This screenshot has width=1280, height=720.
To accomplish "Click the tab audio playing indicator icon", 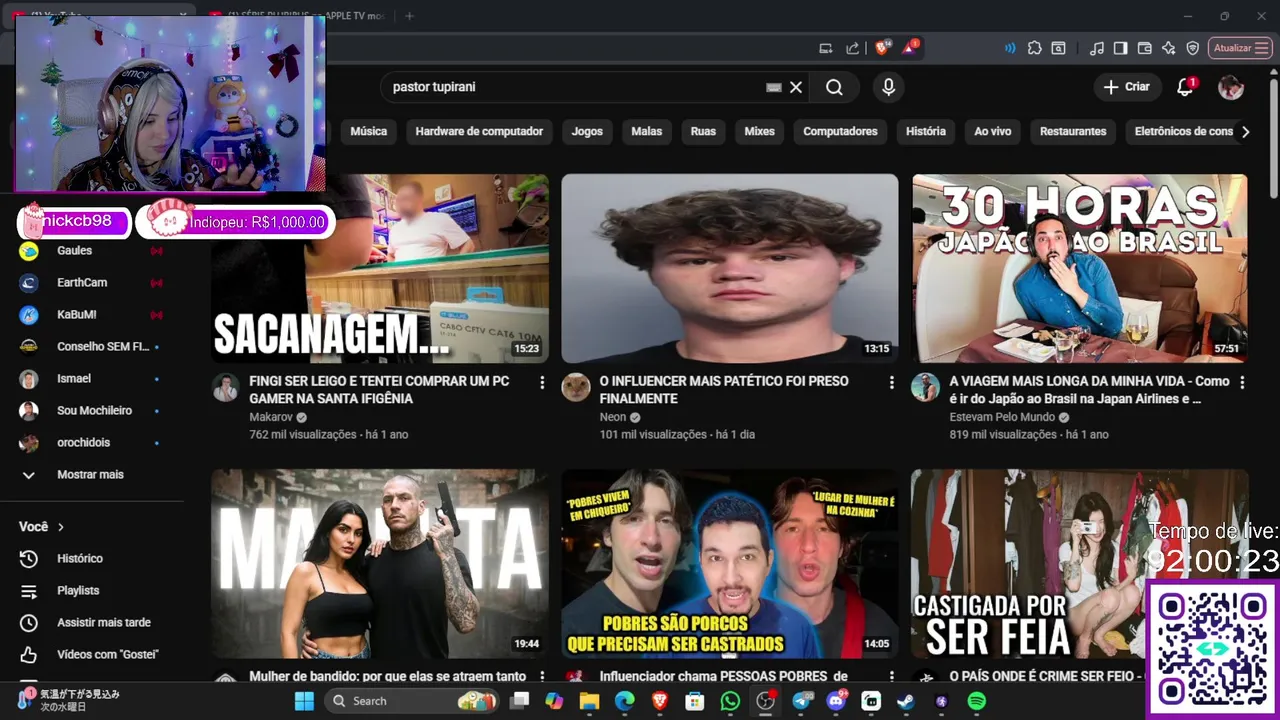I will click(x=1010, y=48).
